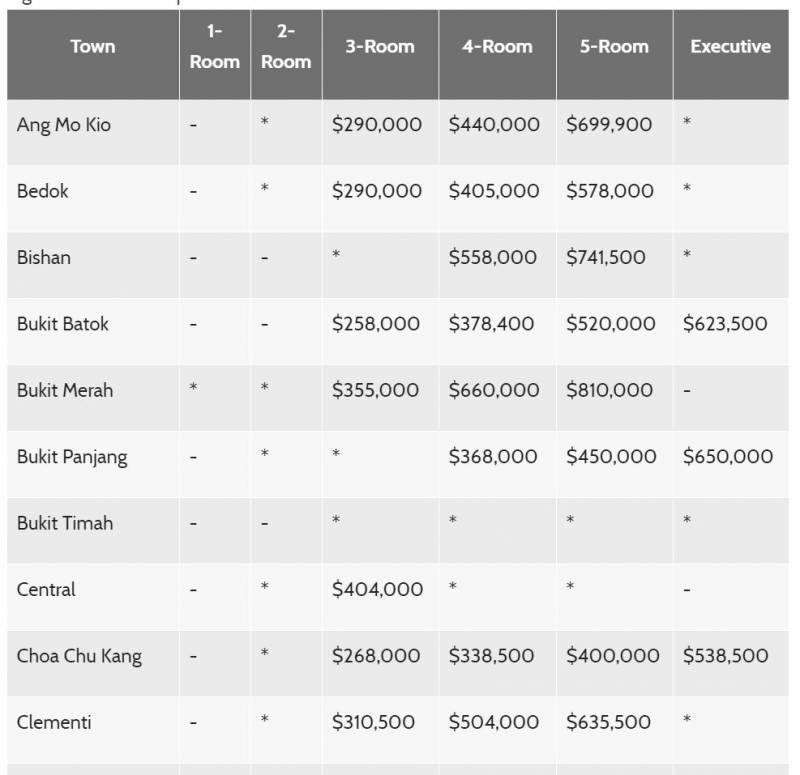Click Bukit Panjang Executive price $650,000
This screenshot has height=775, width=800.
coord(728,457)
